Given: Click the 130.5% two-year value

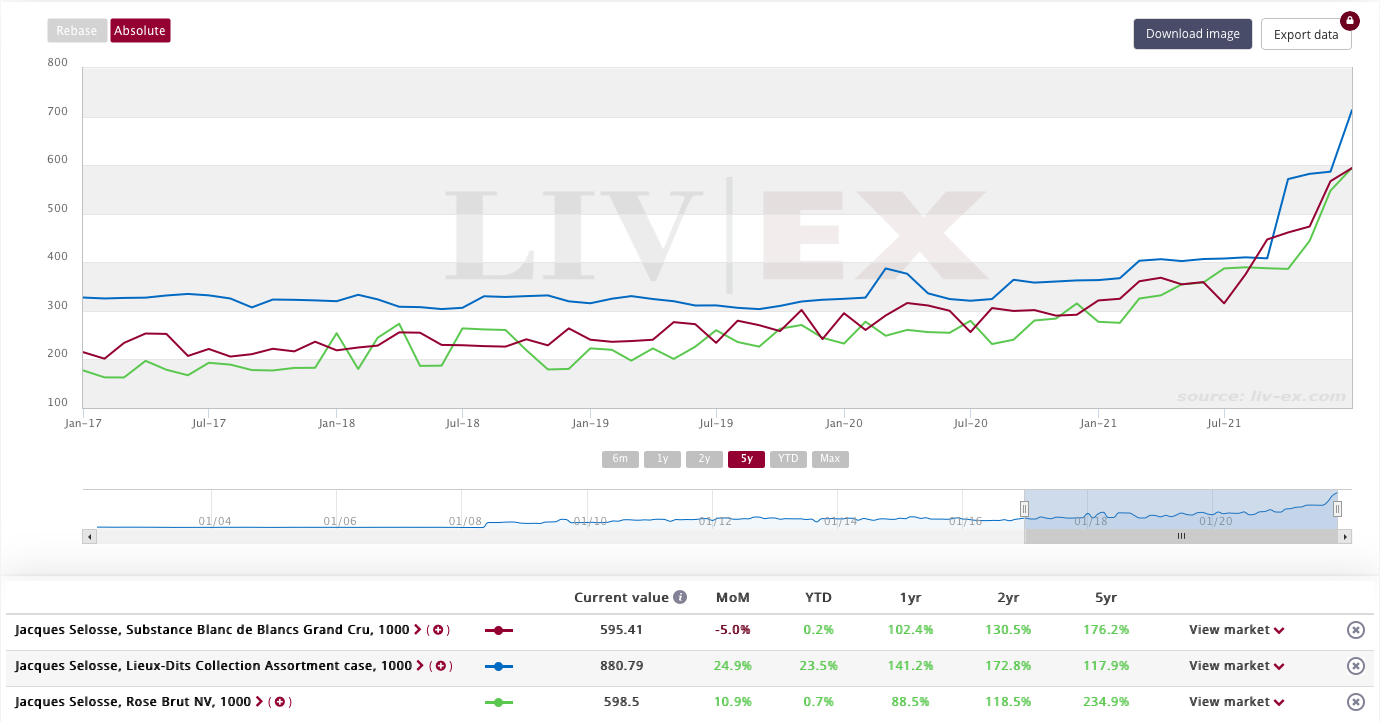Looking at the screenshot, I should tap(1008, 630).
